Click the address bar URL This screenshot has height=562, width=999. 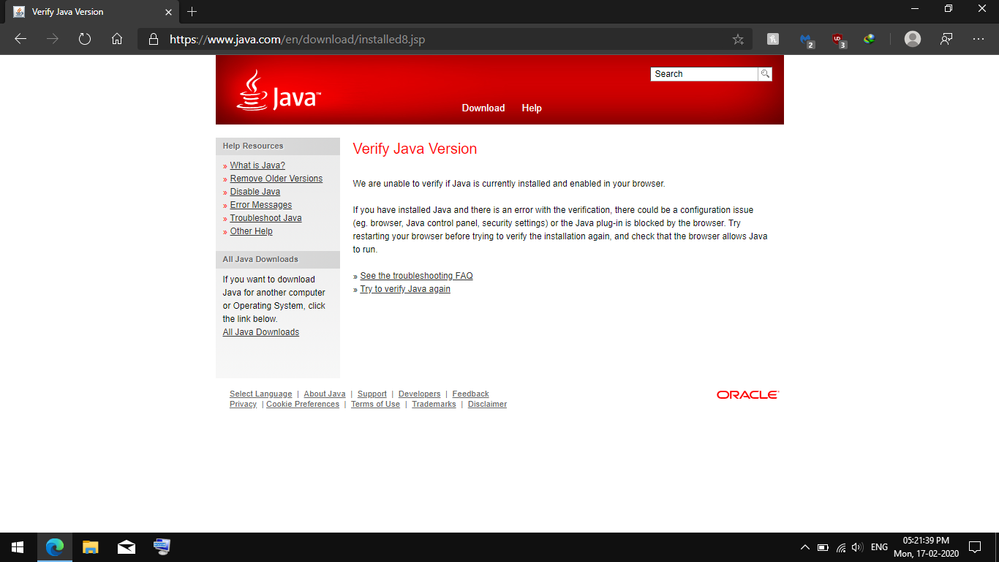coord(297,40)
